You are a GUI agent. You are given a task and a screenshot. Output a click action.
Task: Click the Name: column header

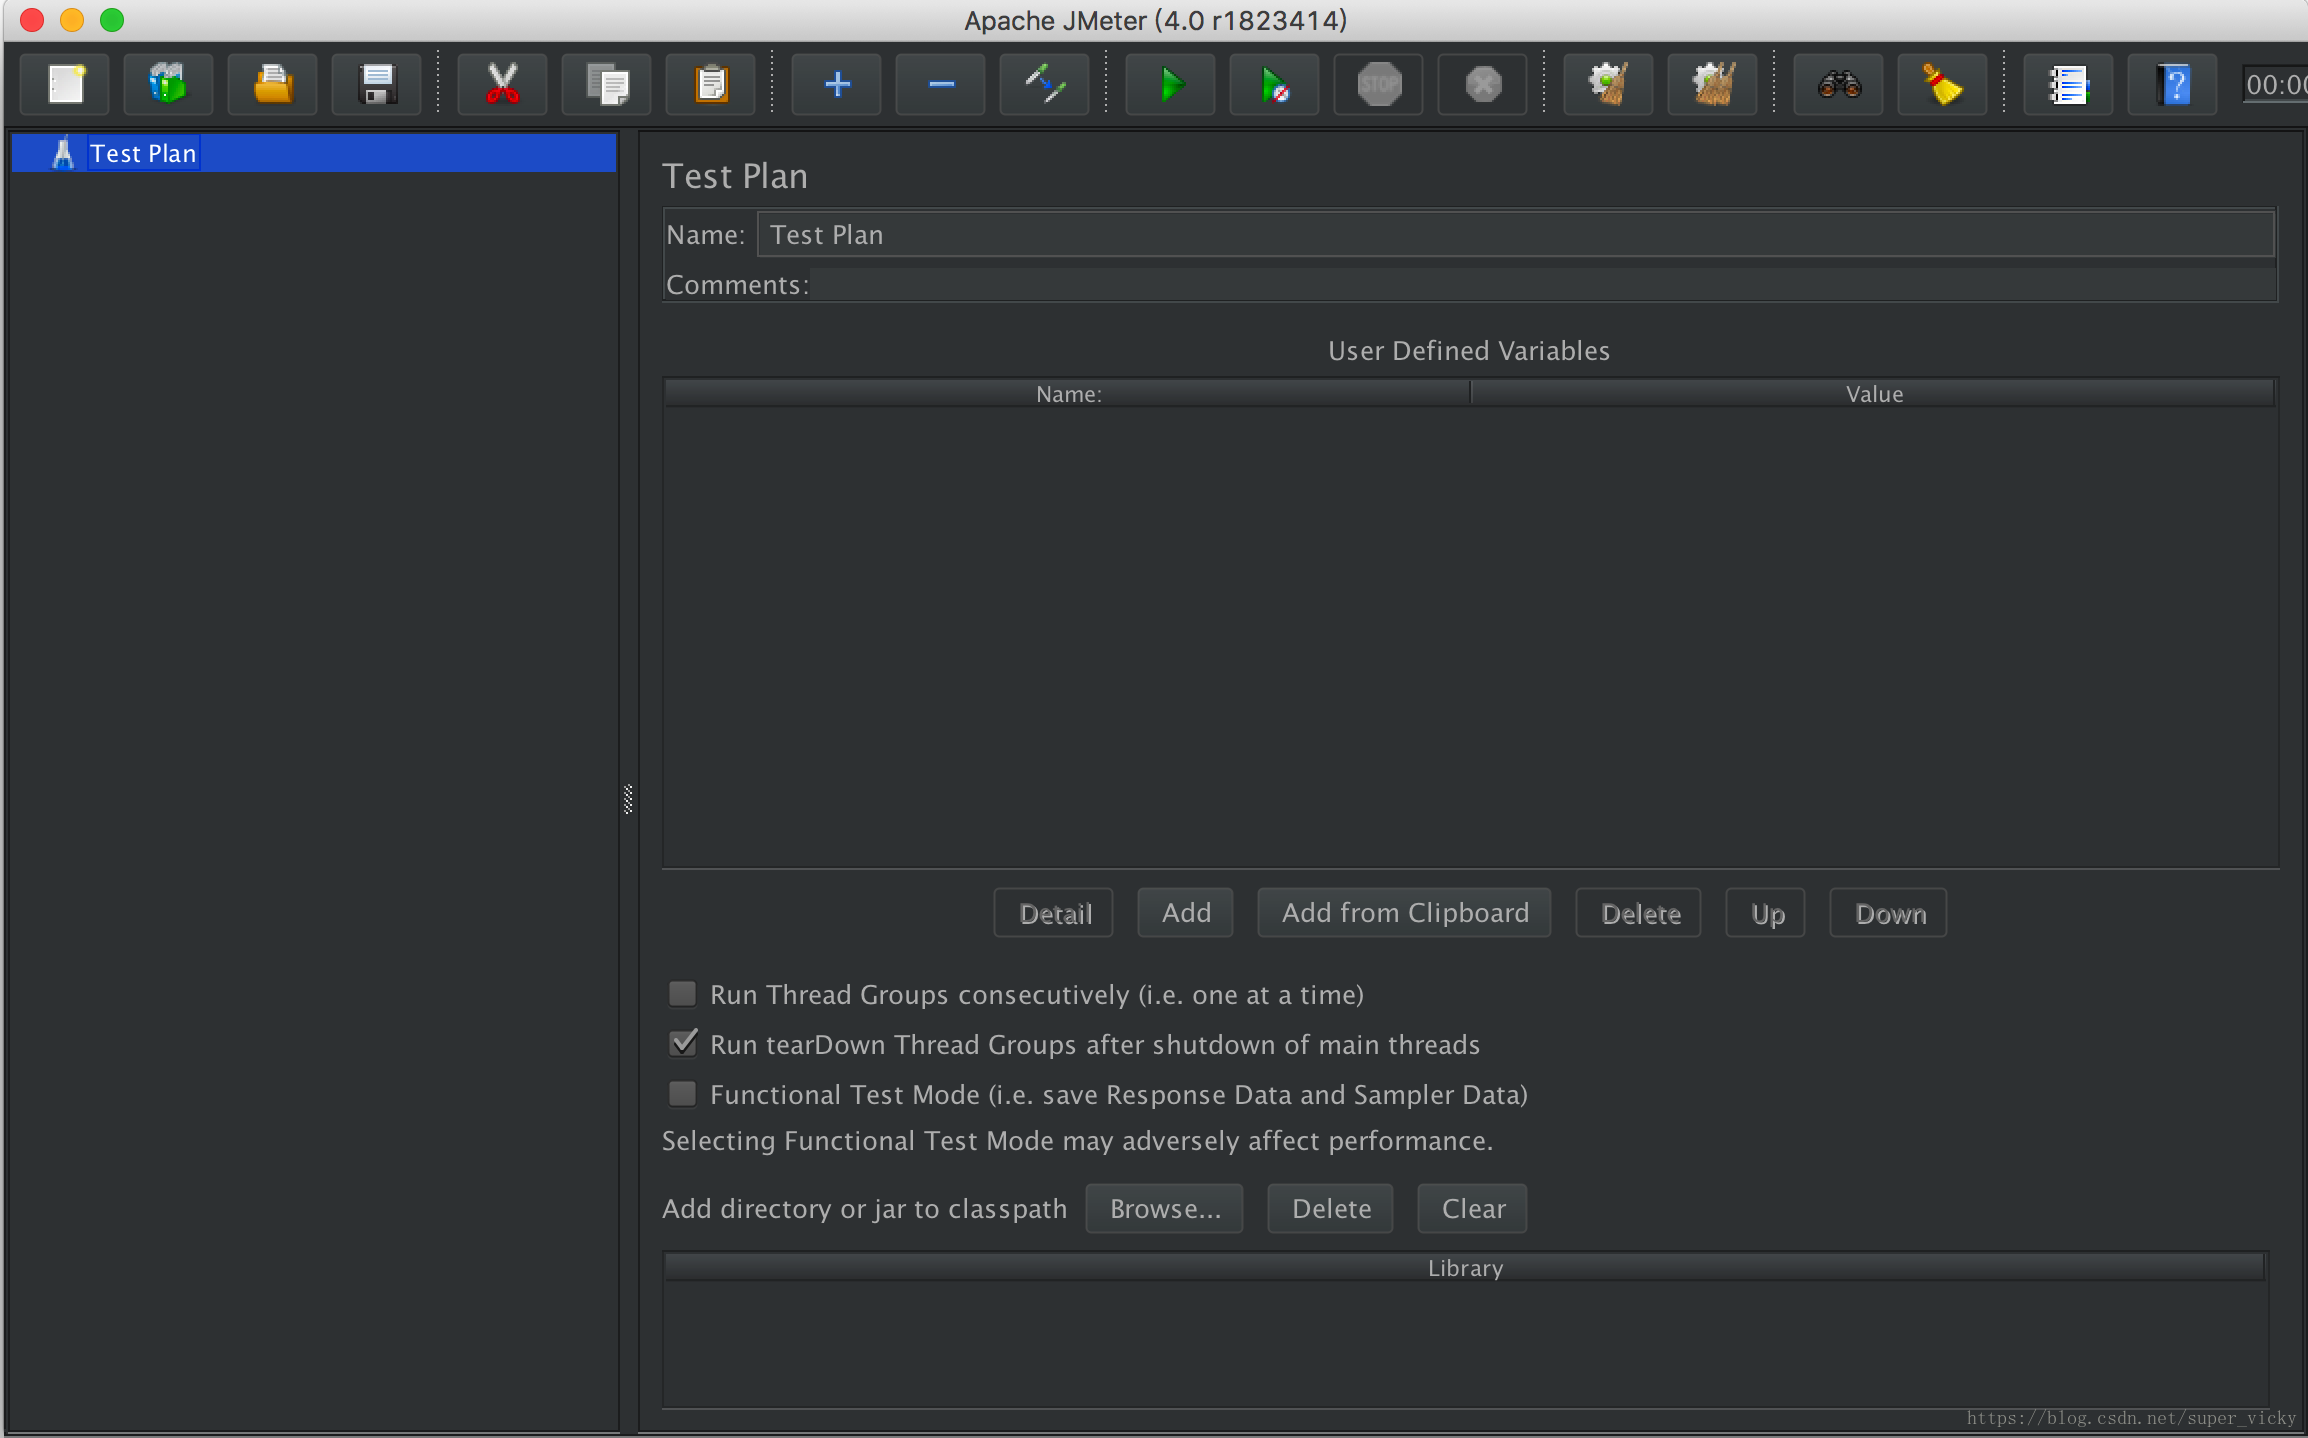[x=1067, y=394]
